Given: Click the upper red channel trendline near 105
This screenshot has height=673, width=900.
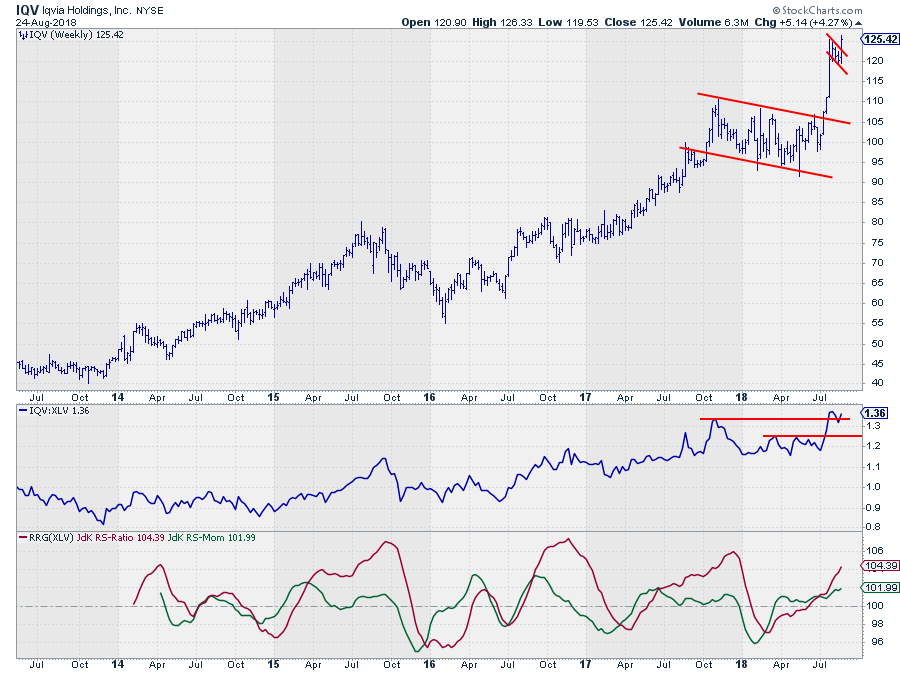Looking at the screenshot, I should pyautogui.click(x=774, y=108).
